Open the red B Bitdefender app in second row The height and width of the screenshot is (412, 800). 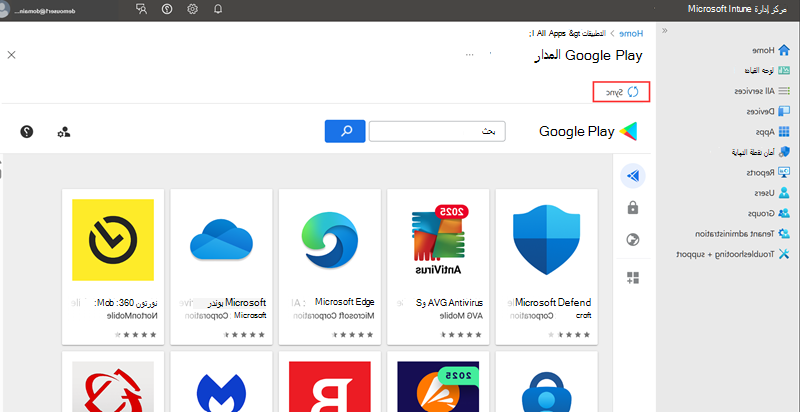coord(330,381)
